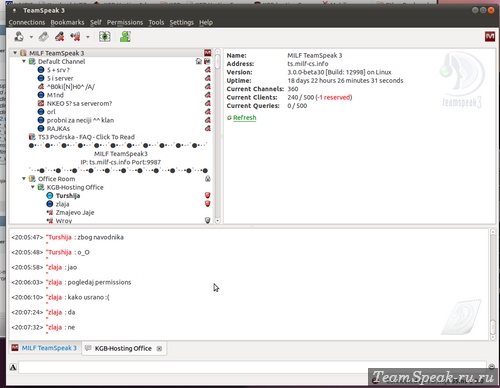The image size is (500, 388).
Task: Open the Tools menu
Action: pos(156,22)
